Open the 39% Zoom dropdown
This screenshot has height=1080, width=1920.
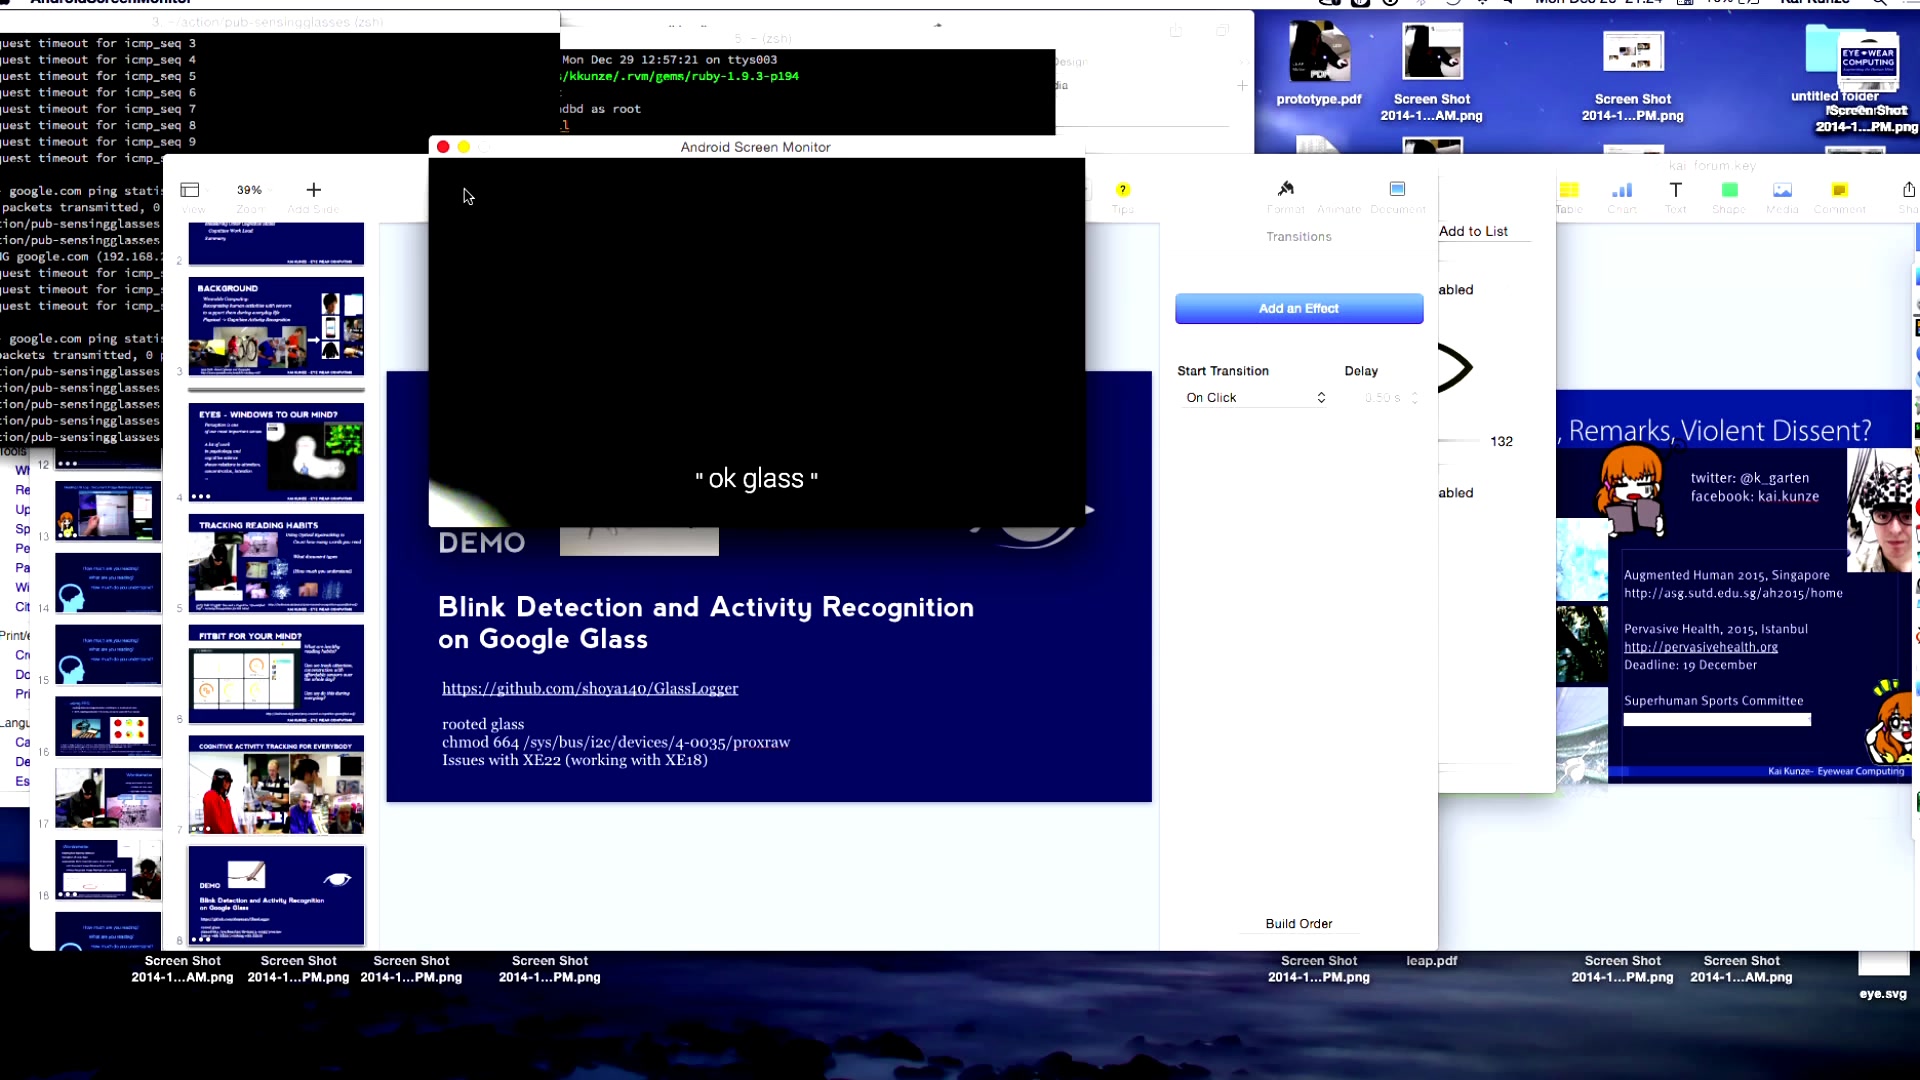[x=249, y=190]
